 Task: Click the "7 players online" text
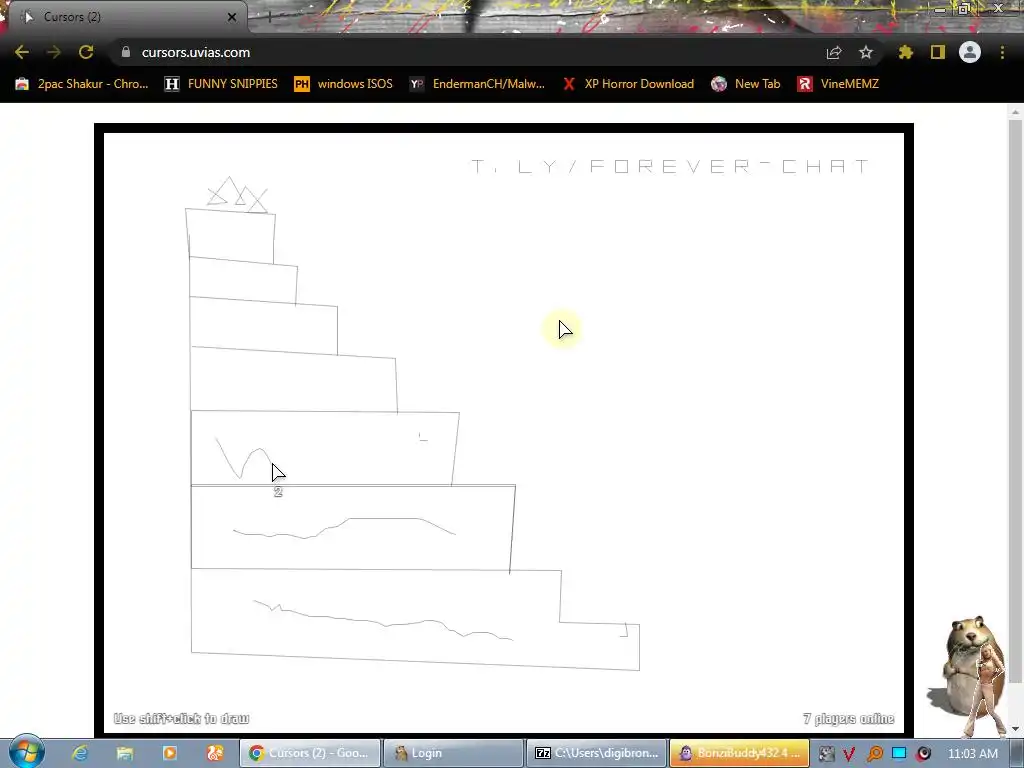pyautogui.click(x=848, y=718)
